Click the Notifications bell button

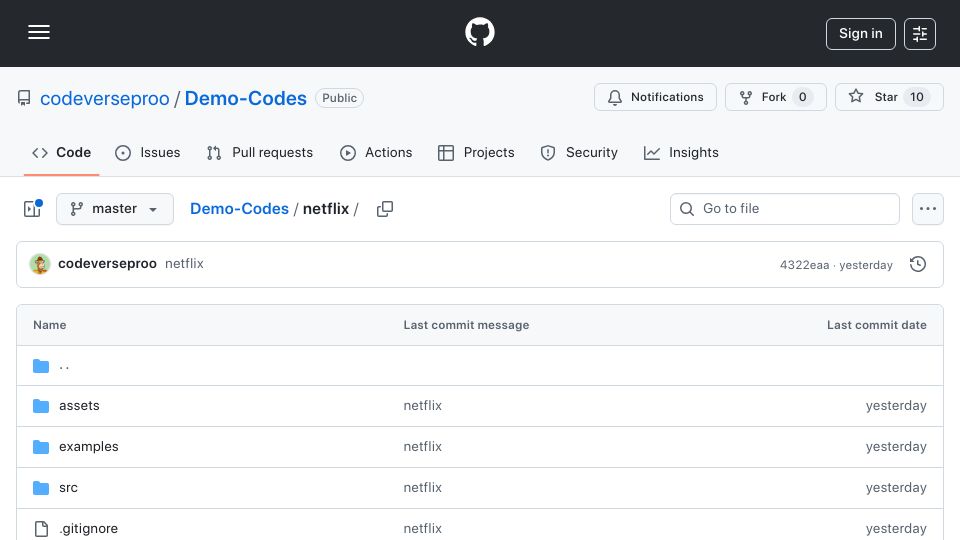click(x=655, y=97)
